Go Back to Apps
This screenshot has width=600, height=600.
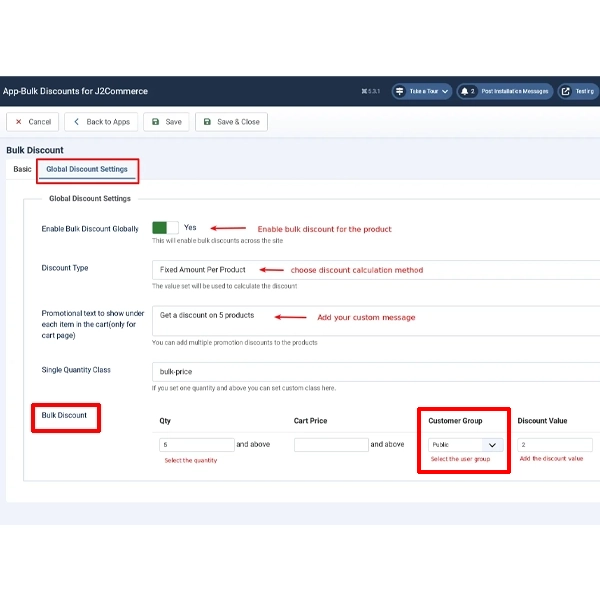click(101, 122)
